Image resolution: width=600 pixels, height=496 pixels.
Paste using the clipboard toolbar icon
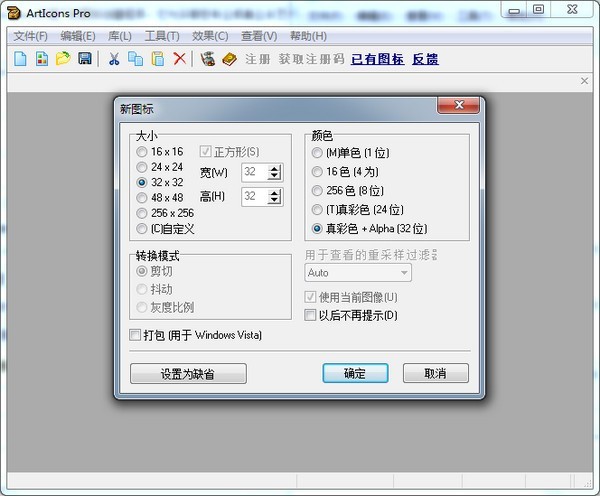point(158,59)
